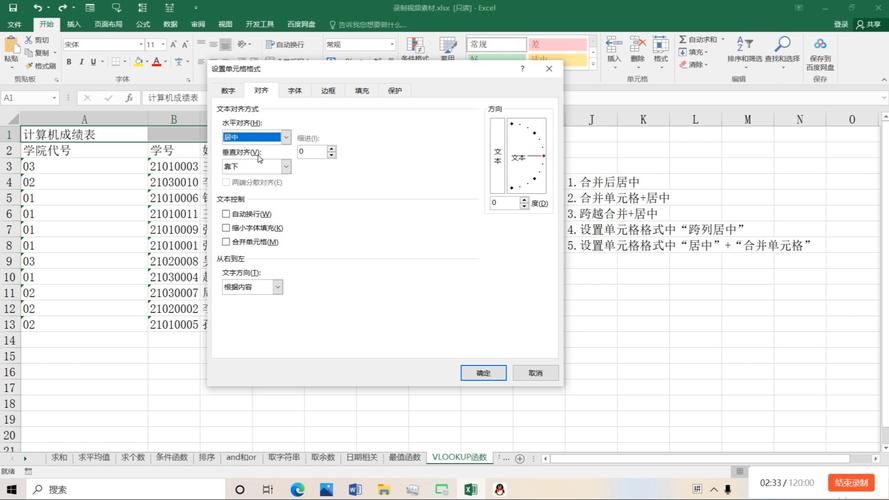Click Save to Baidu Netdisk (保存到百度网盘) icon
The height and width of the screenshot is (500, 889).
pyautogui.click(x=820, y=44)
